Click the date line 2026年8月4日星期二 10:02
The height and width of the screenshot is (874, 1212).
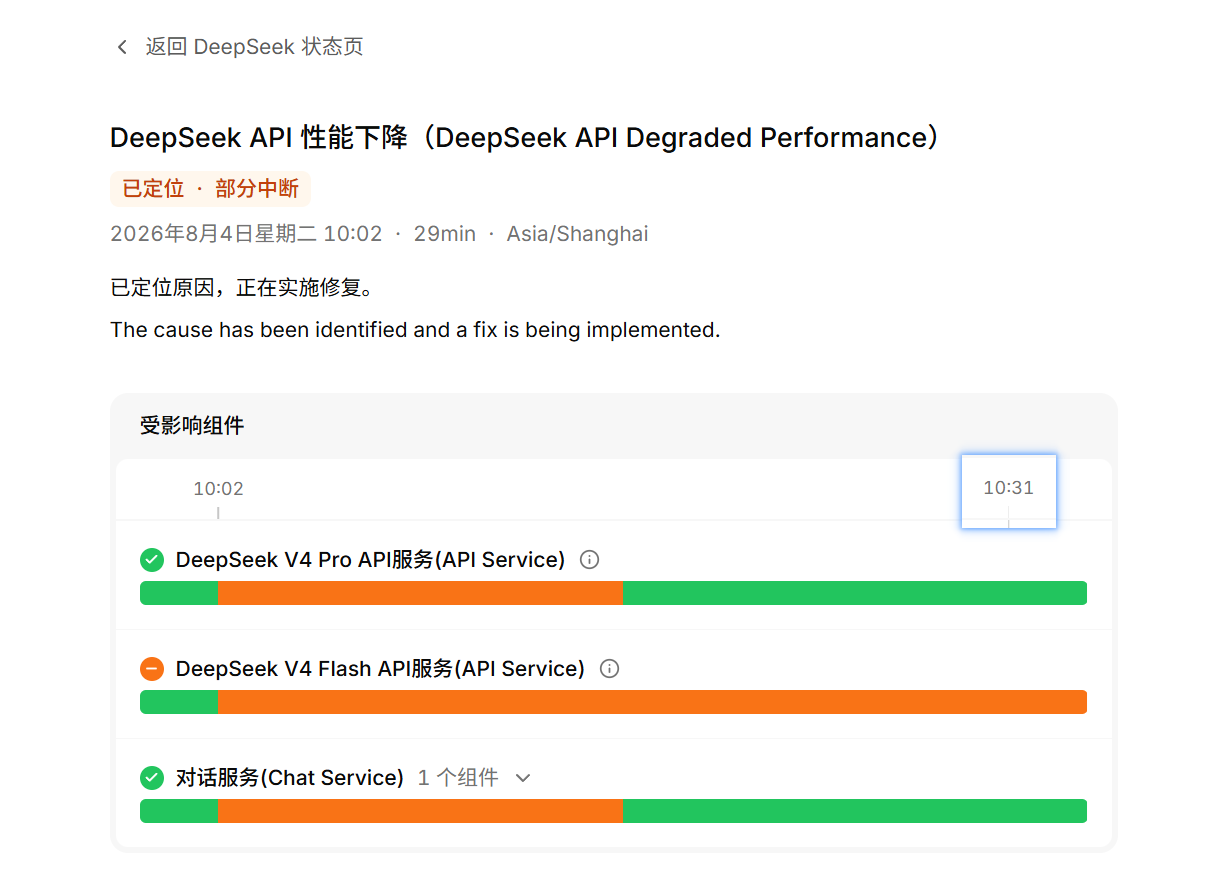click(246, 234)
